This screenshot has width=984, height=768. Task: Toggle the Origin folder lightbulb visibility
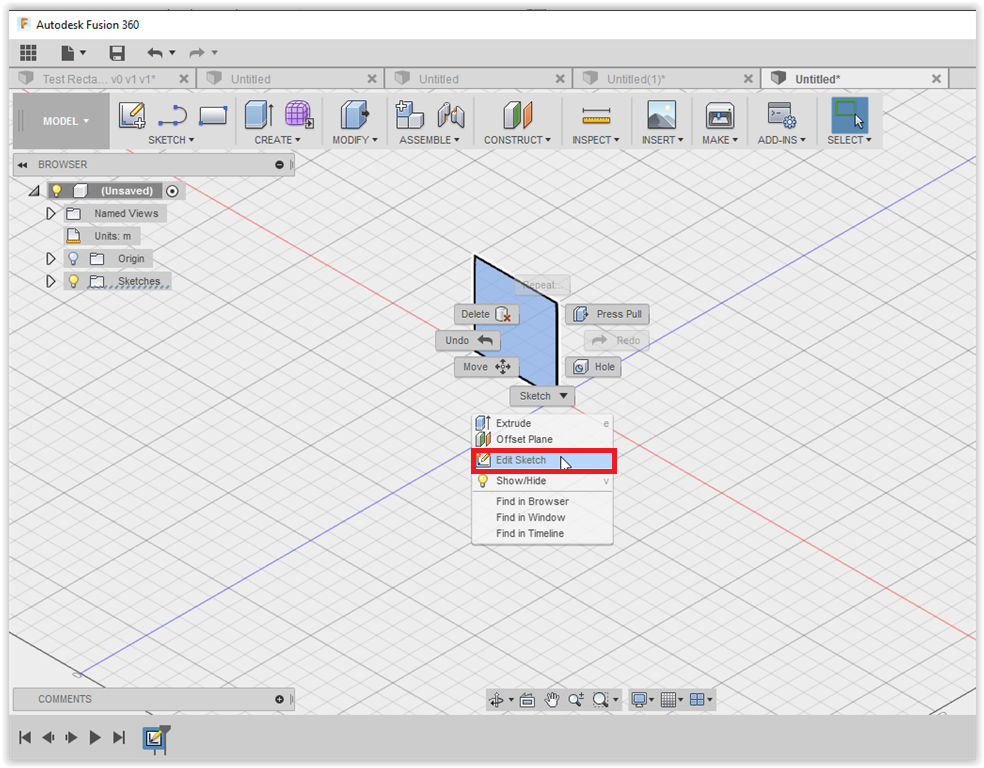tap(73, 258)
